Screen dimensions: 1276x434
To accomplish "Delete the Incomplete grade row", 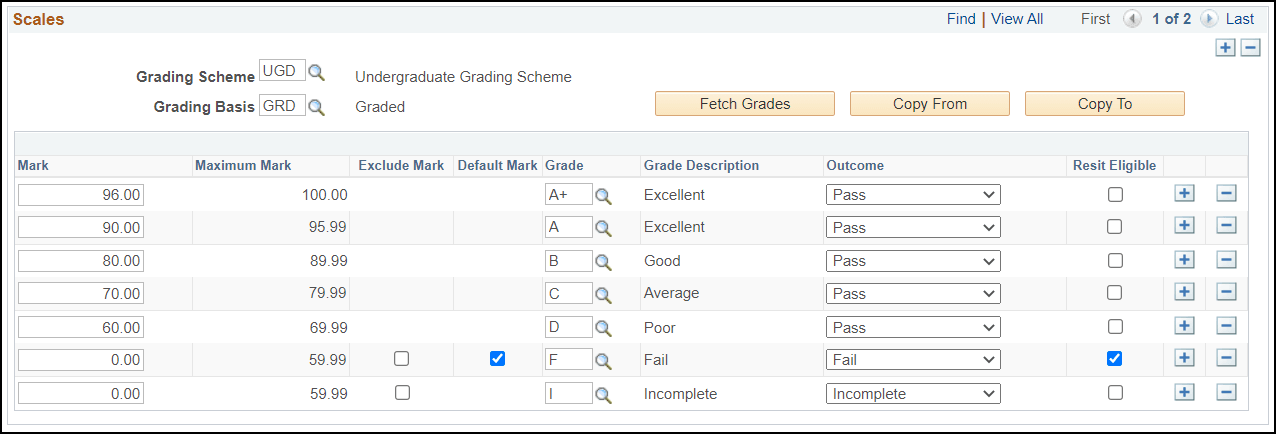I will (1227, 393).
